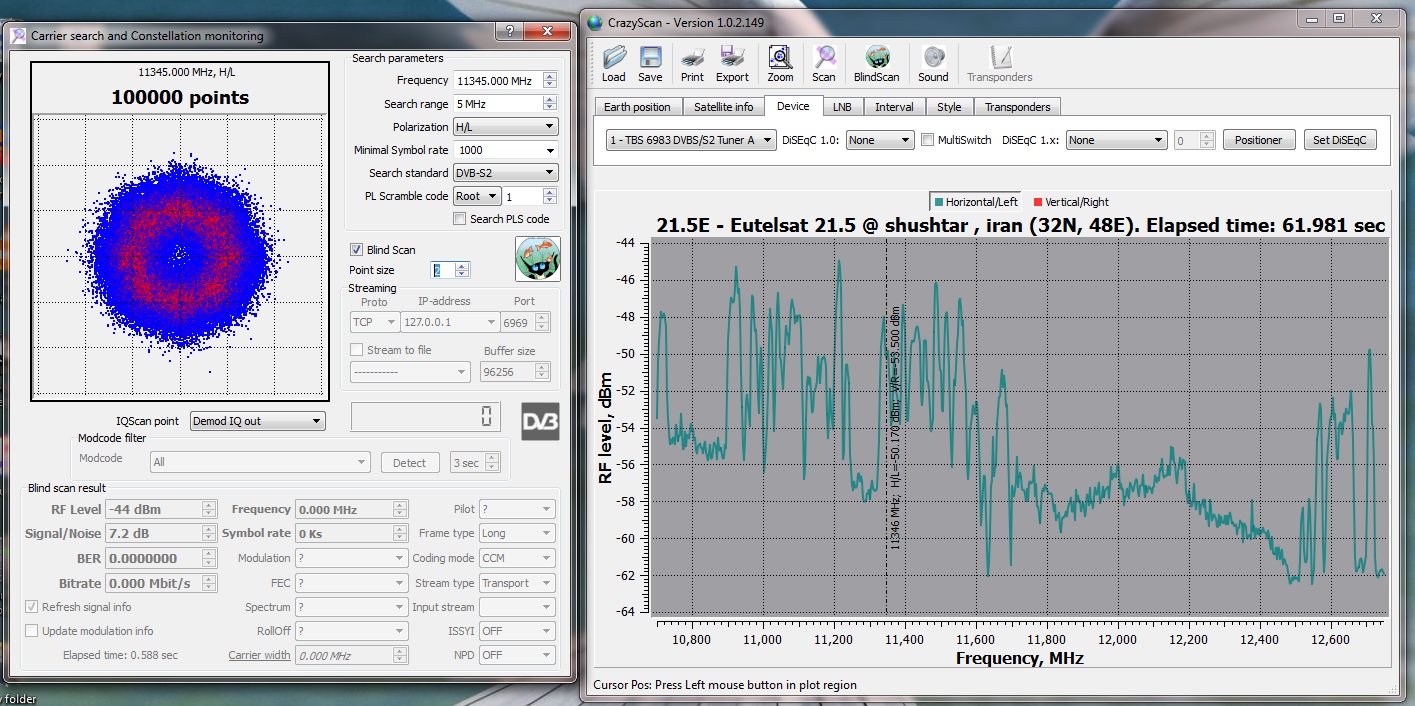1415x706 pixels.
Task: Open the Modcode All dropdown
Action: (x=260, y=462)
